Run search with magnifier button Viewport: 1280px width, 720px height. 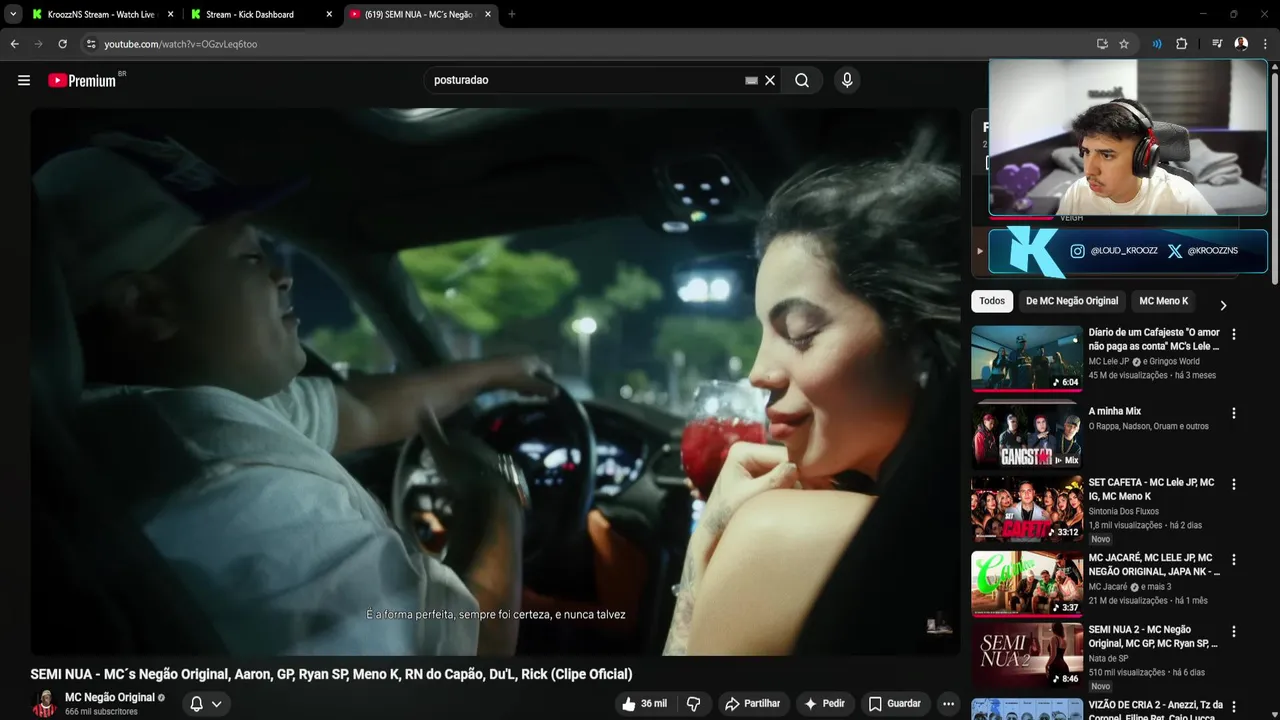802,80
